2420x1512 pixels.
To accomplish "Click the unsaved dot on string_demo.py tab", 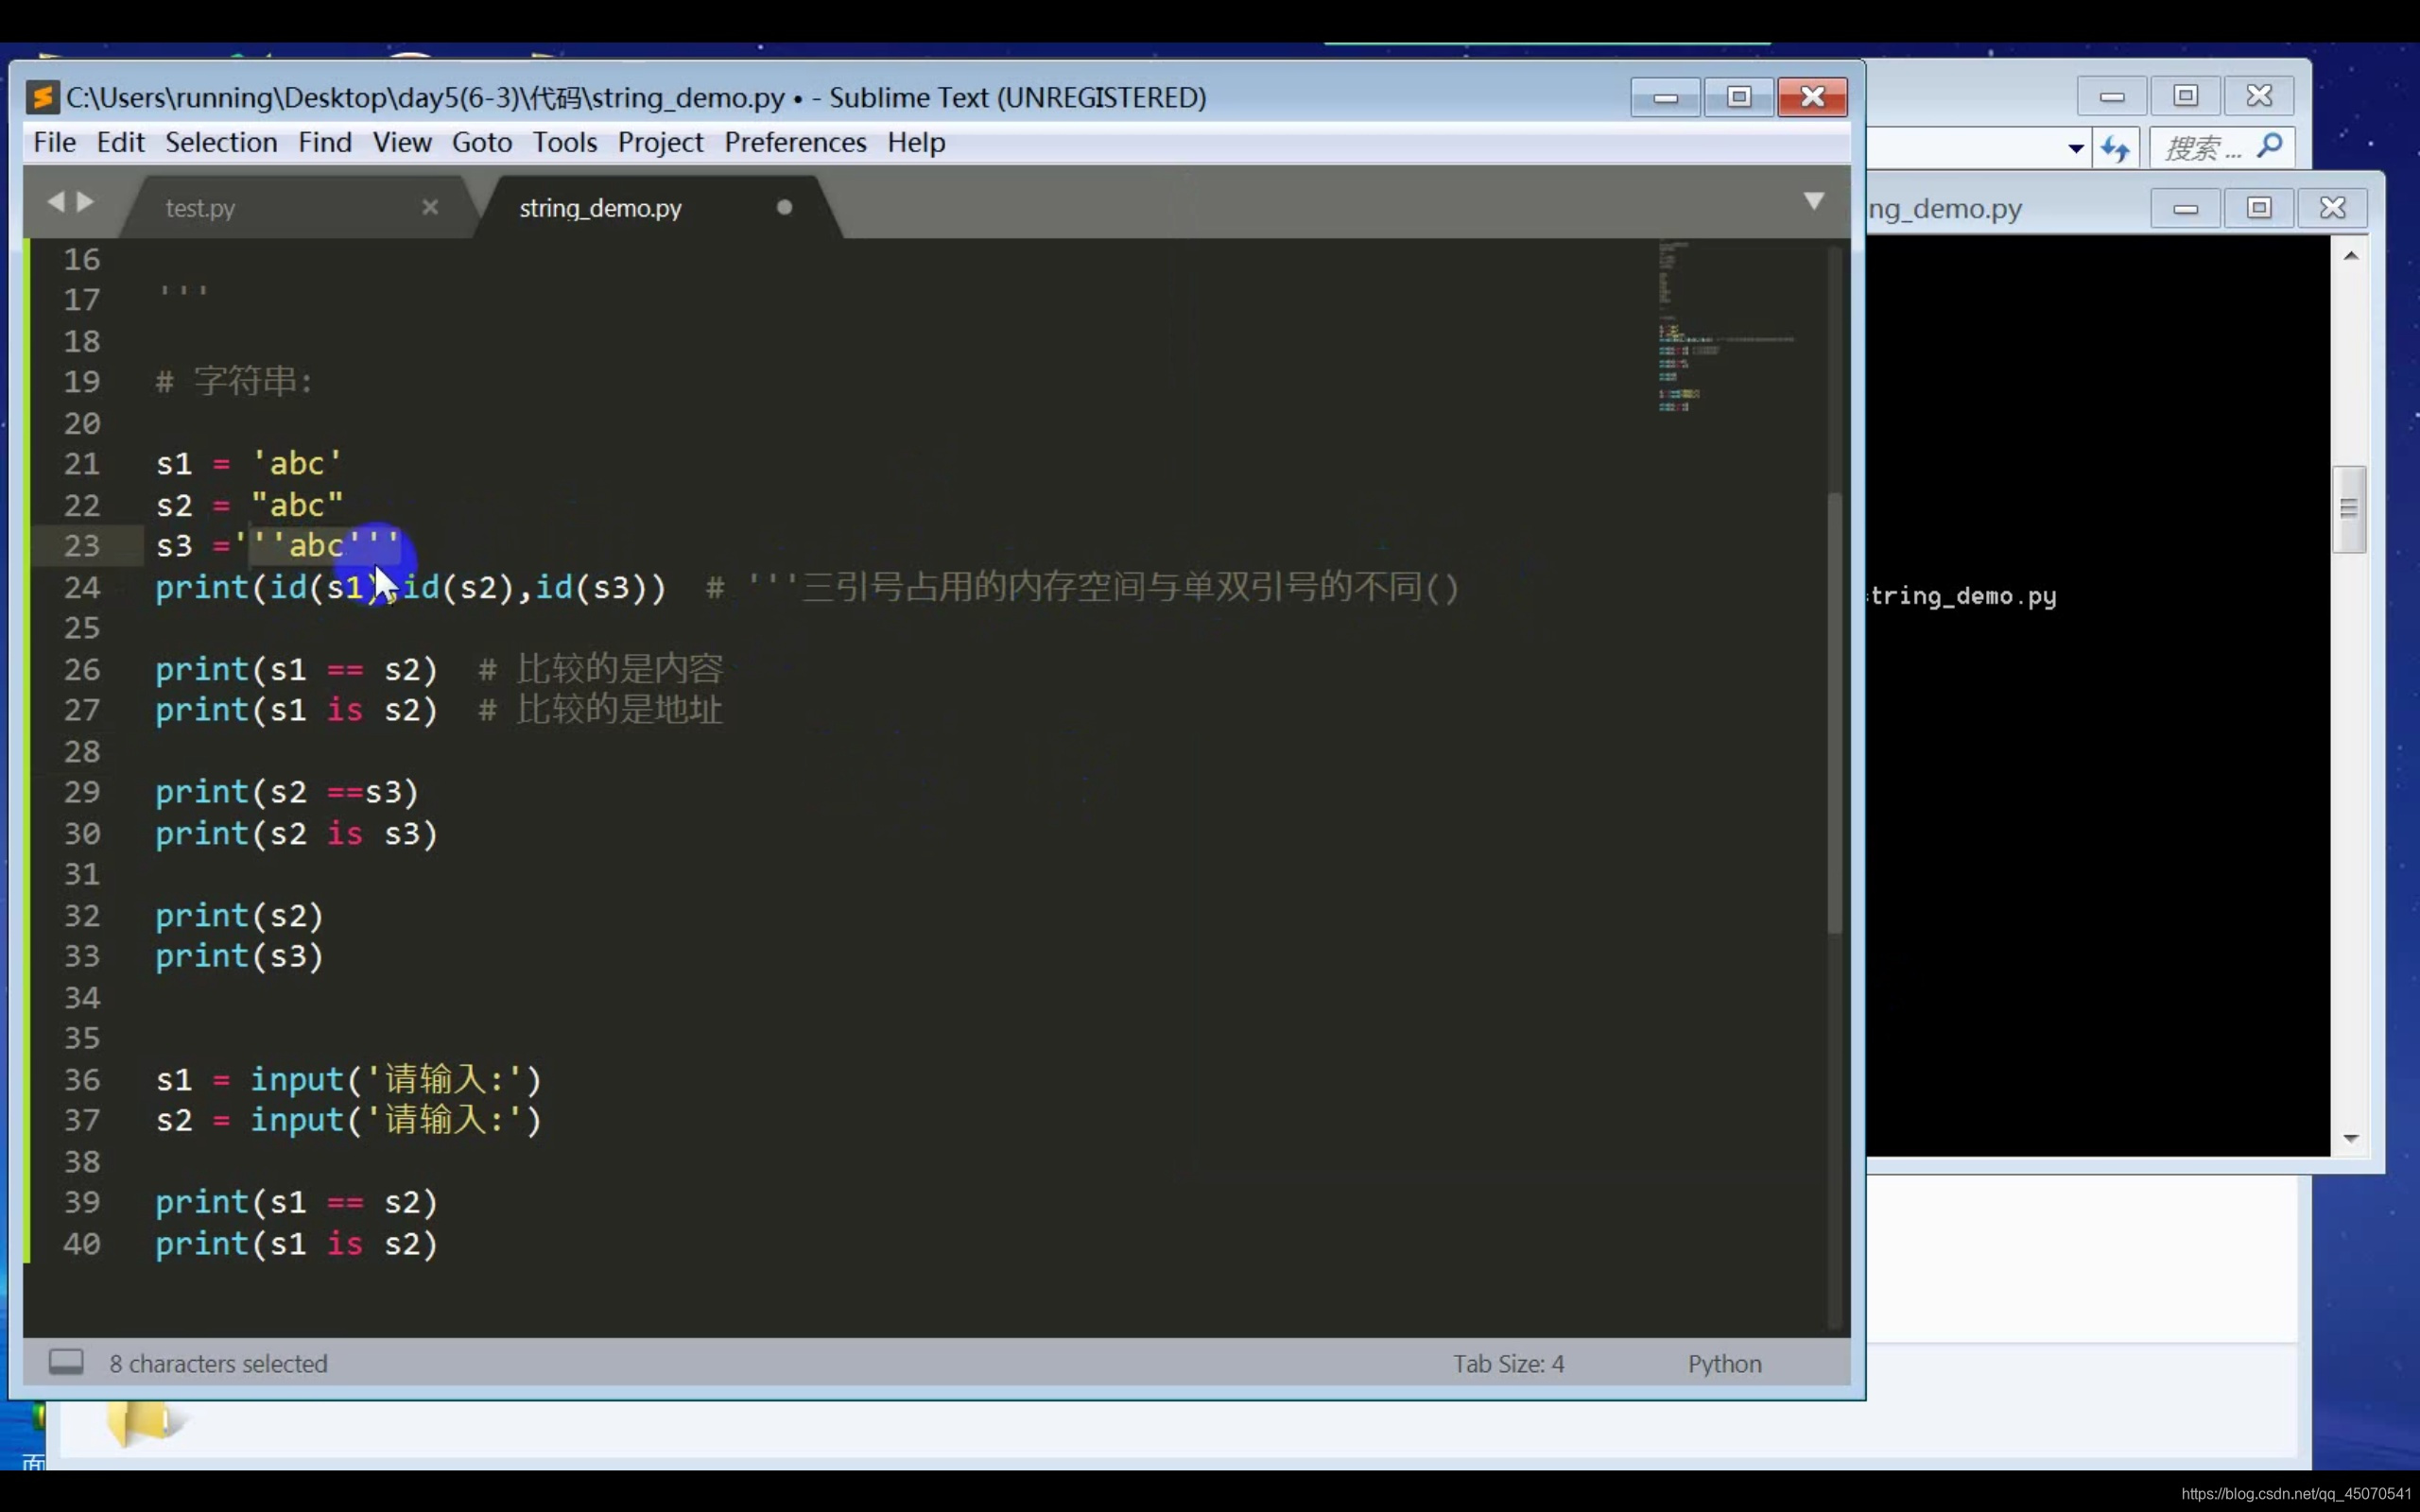I will 784,207.
